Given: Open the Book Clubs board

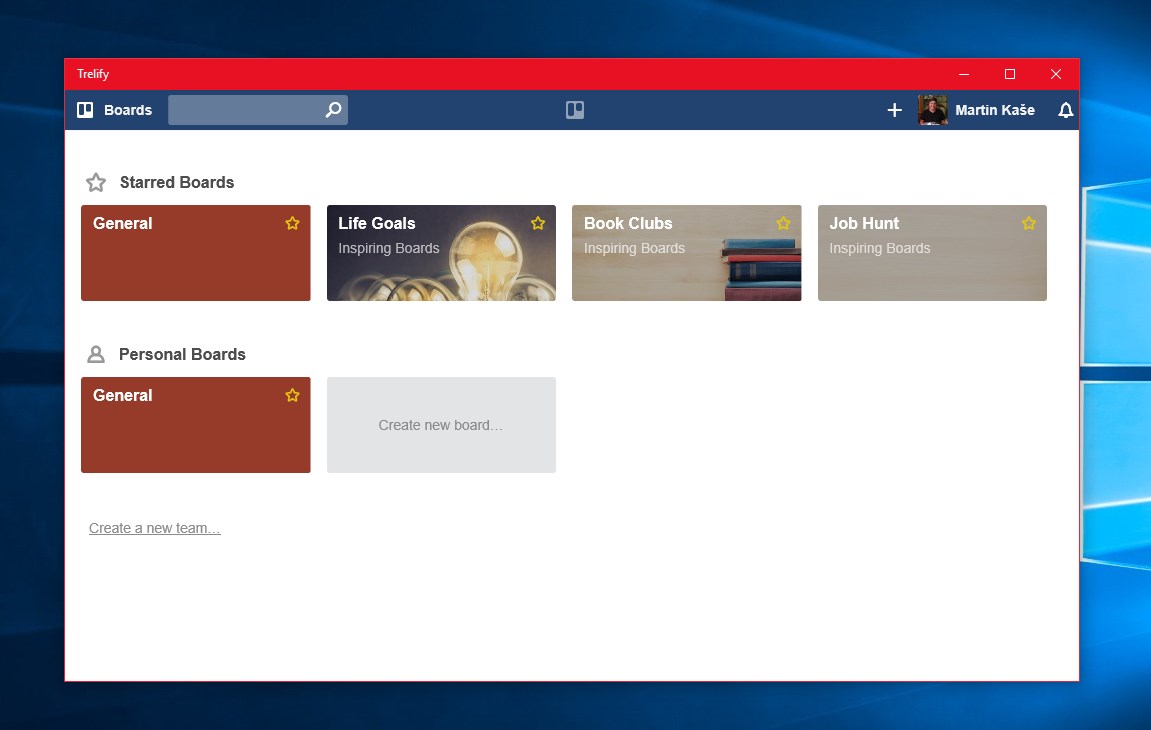Looking at the screenshot, I should point(686,253).
